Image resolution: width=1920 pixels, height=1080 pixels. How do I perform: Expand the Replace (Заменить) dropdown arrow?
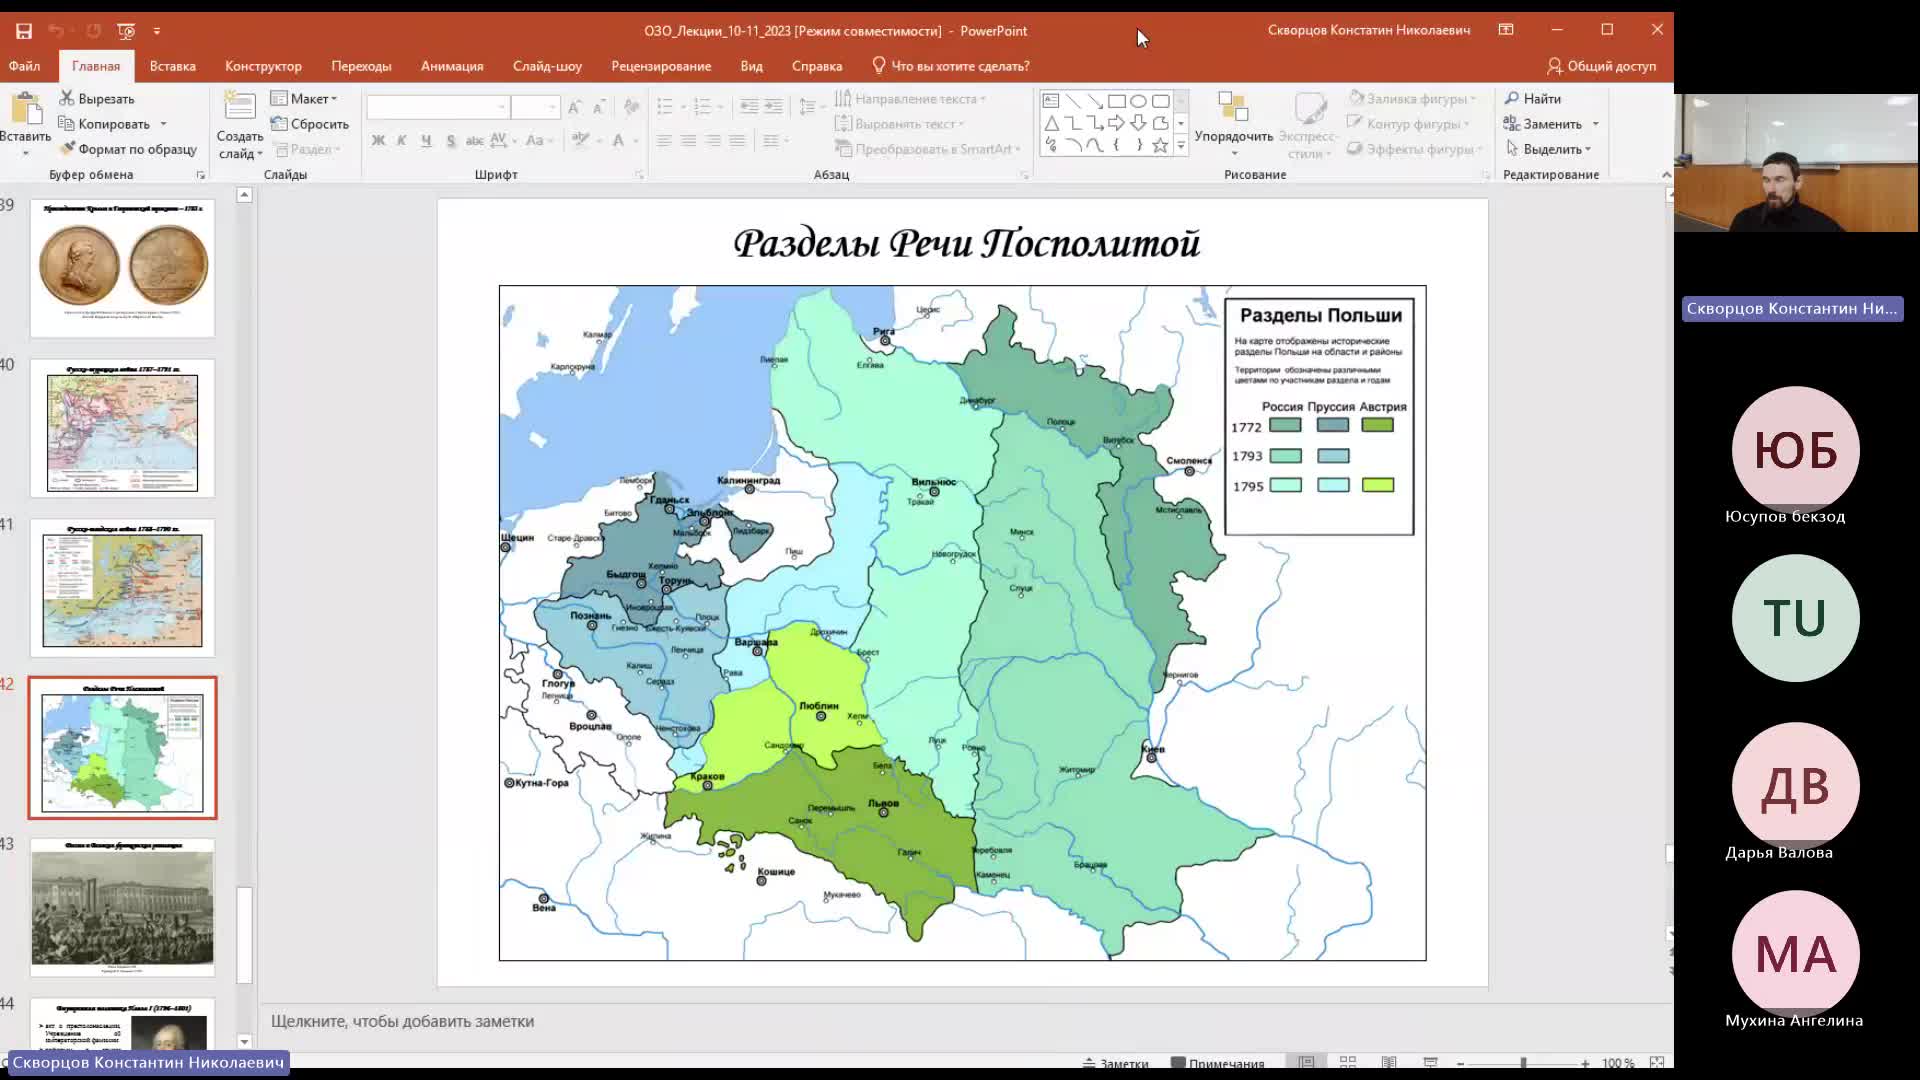coord(1595,124)
